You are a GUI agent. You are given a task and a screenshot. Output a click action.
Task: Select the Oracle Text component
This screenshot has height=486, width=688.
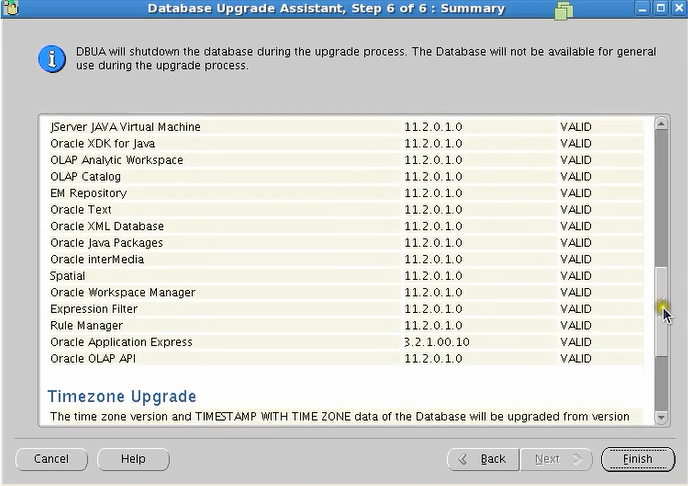(x=346, y=210)
